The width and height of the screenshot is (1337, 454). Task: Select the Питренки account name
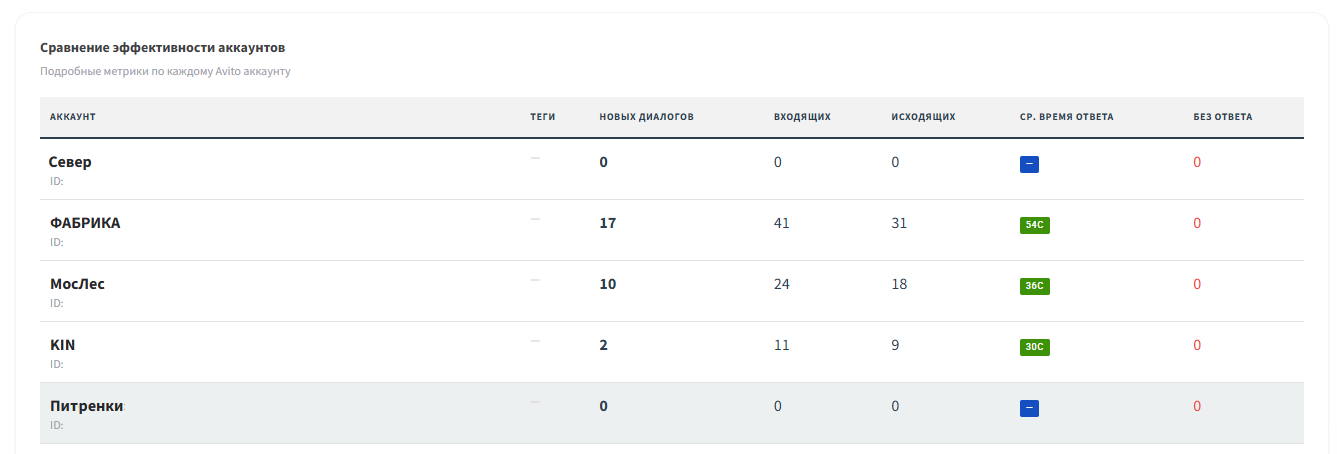click(87, 406)
